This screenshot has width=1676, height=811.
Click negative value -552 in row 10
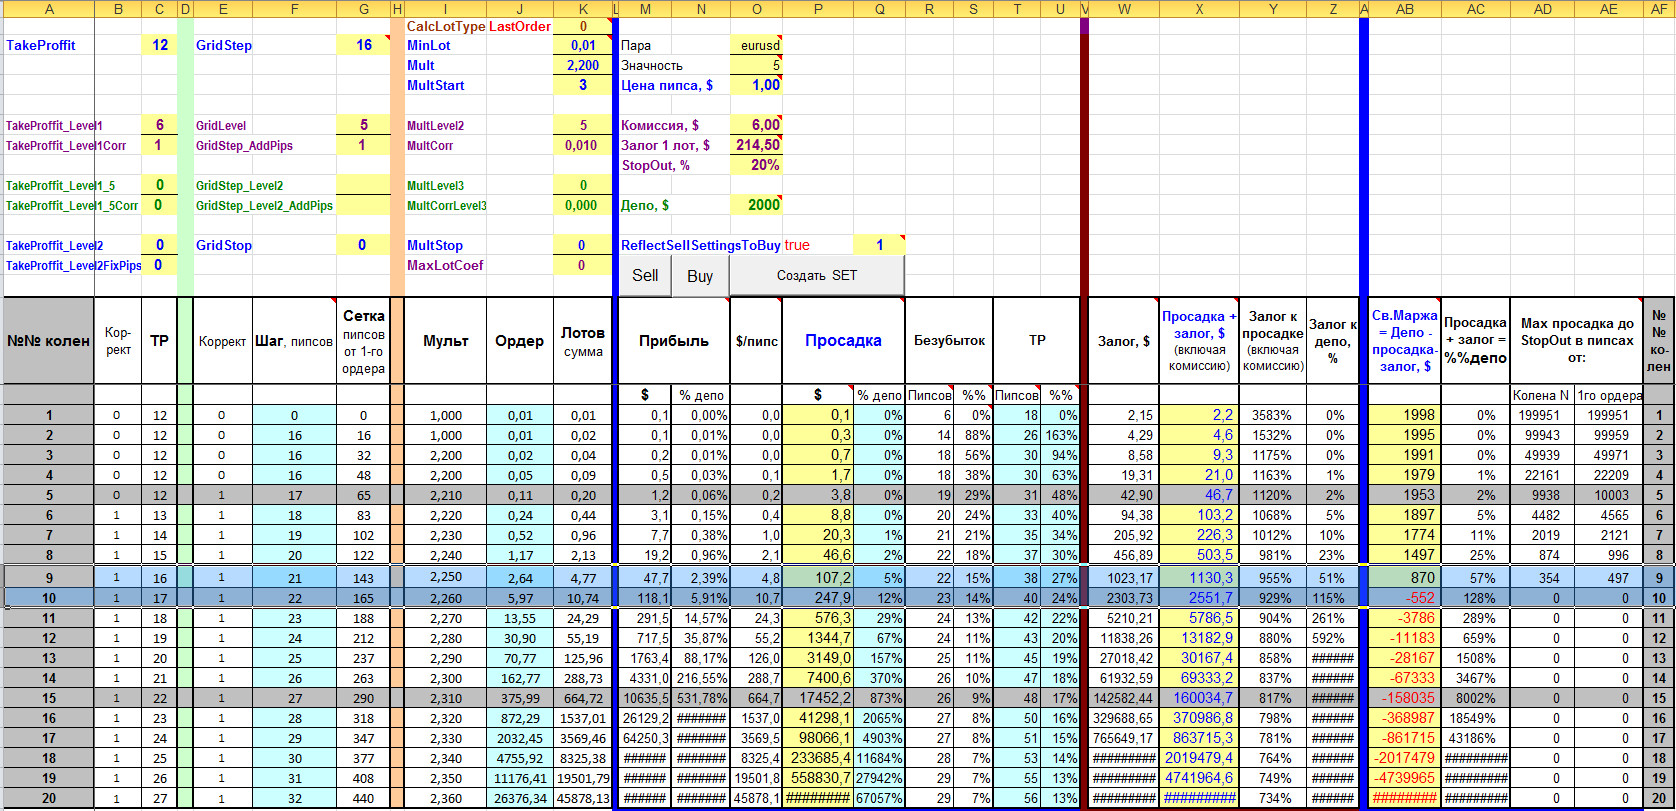(1404, 597)
